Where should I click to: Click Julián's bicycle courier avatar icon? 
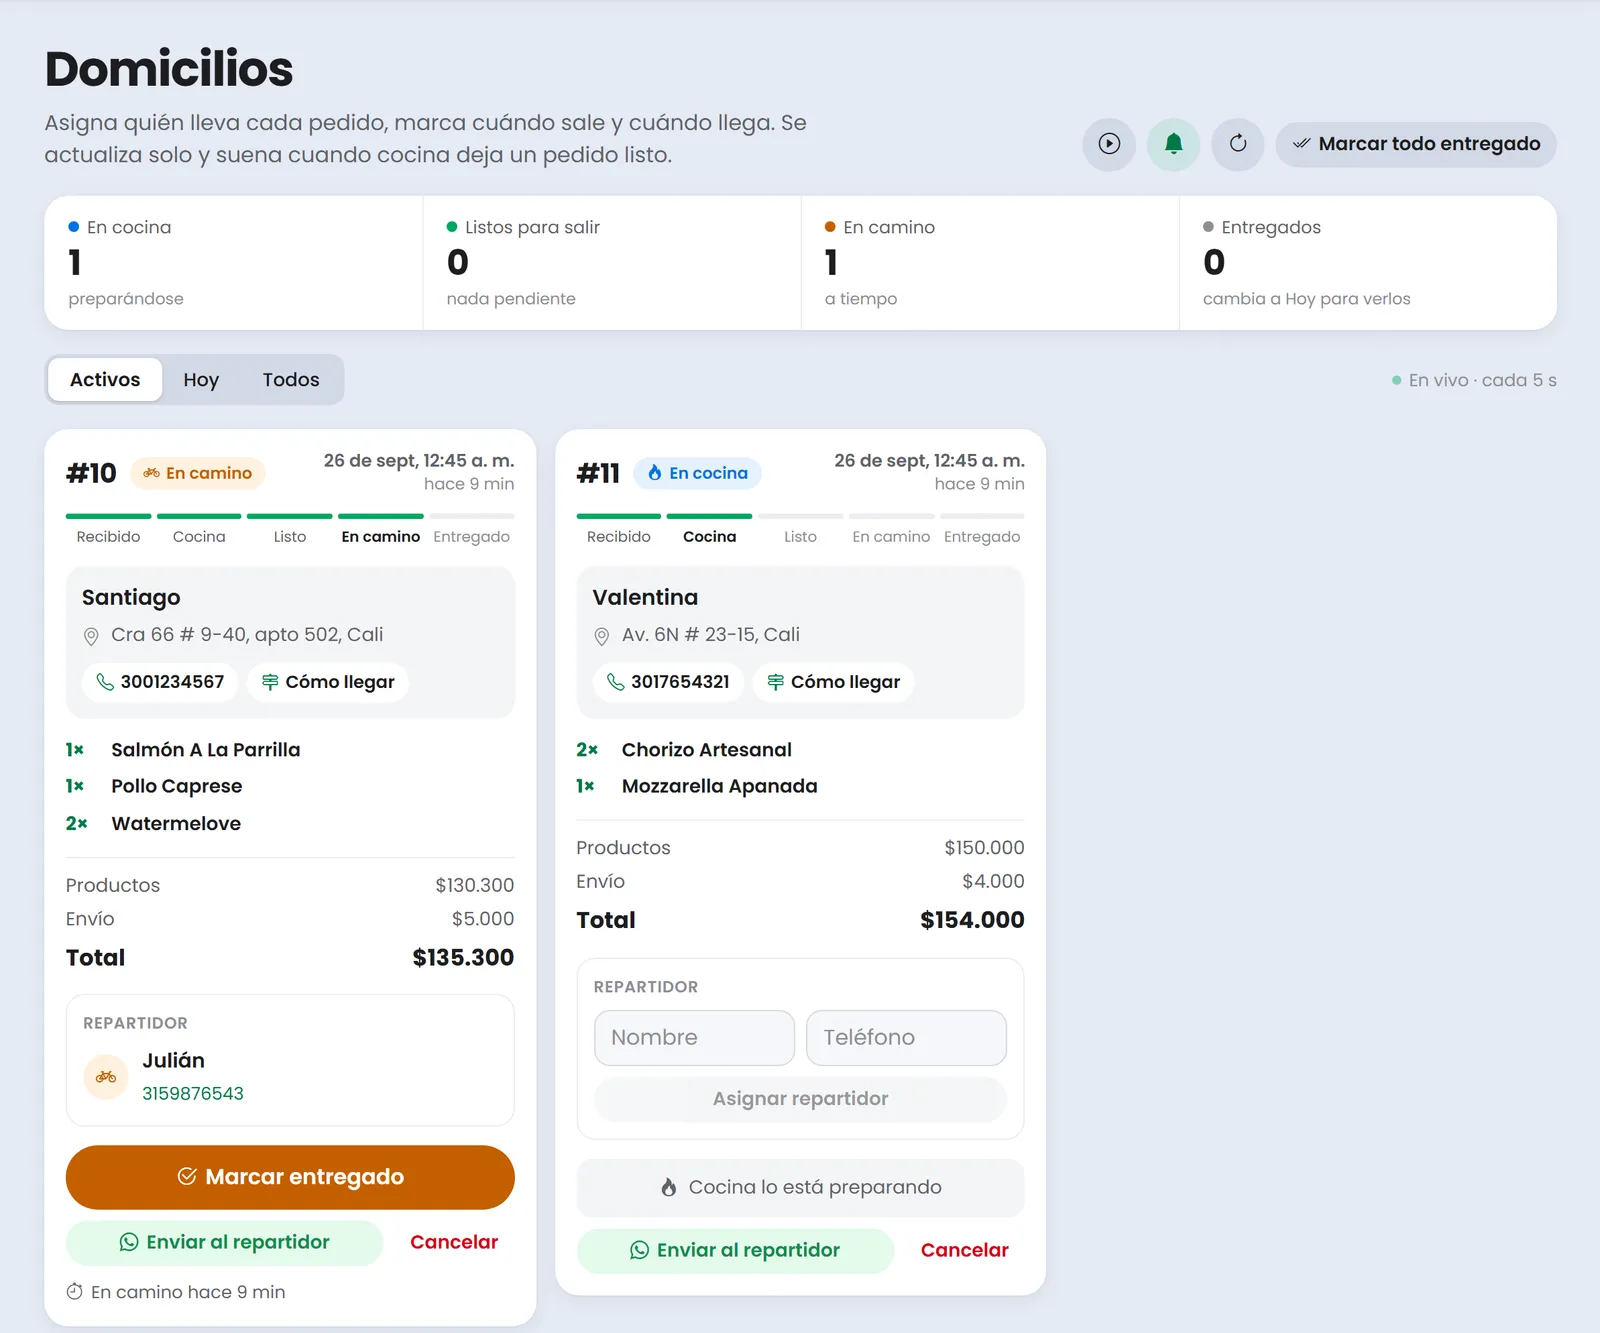(106, 1077)
